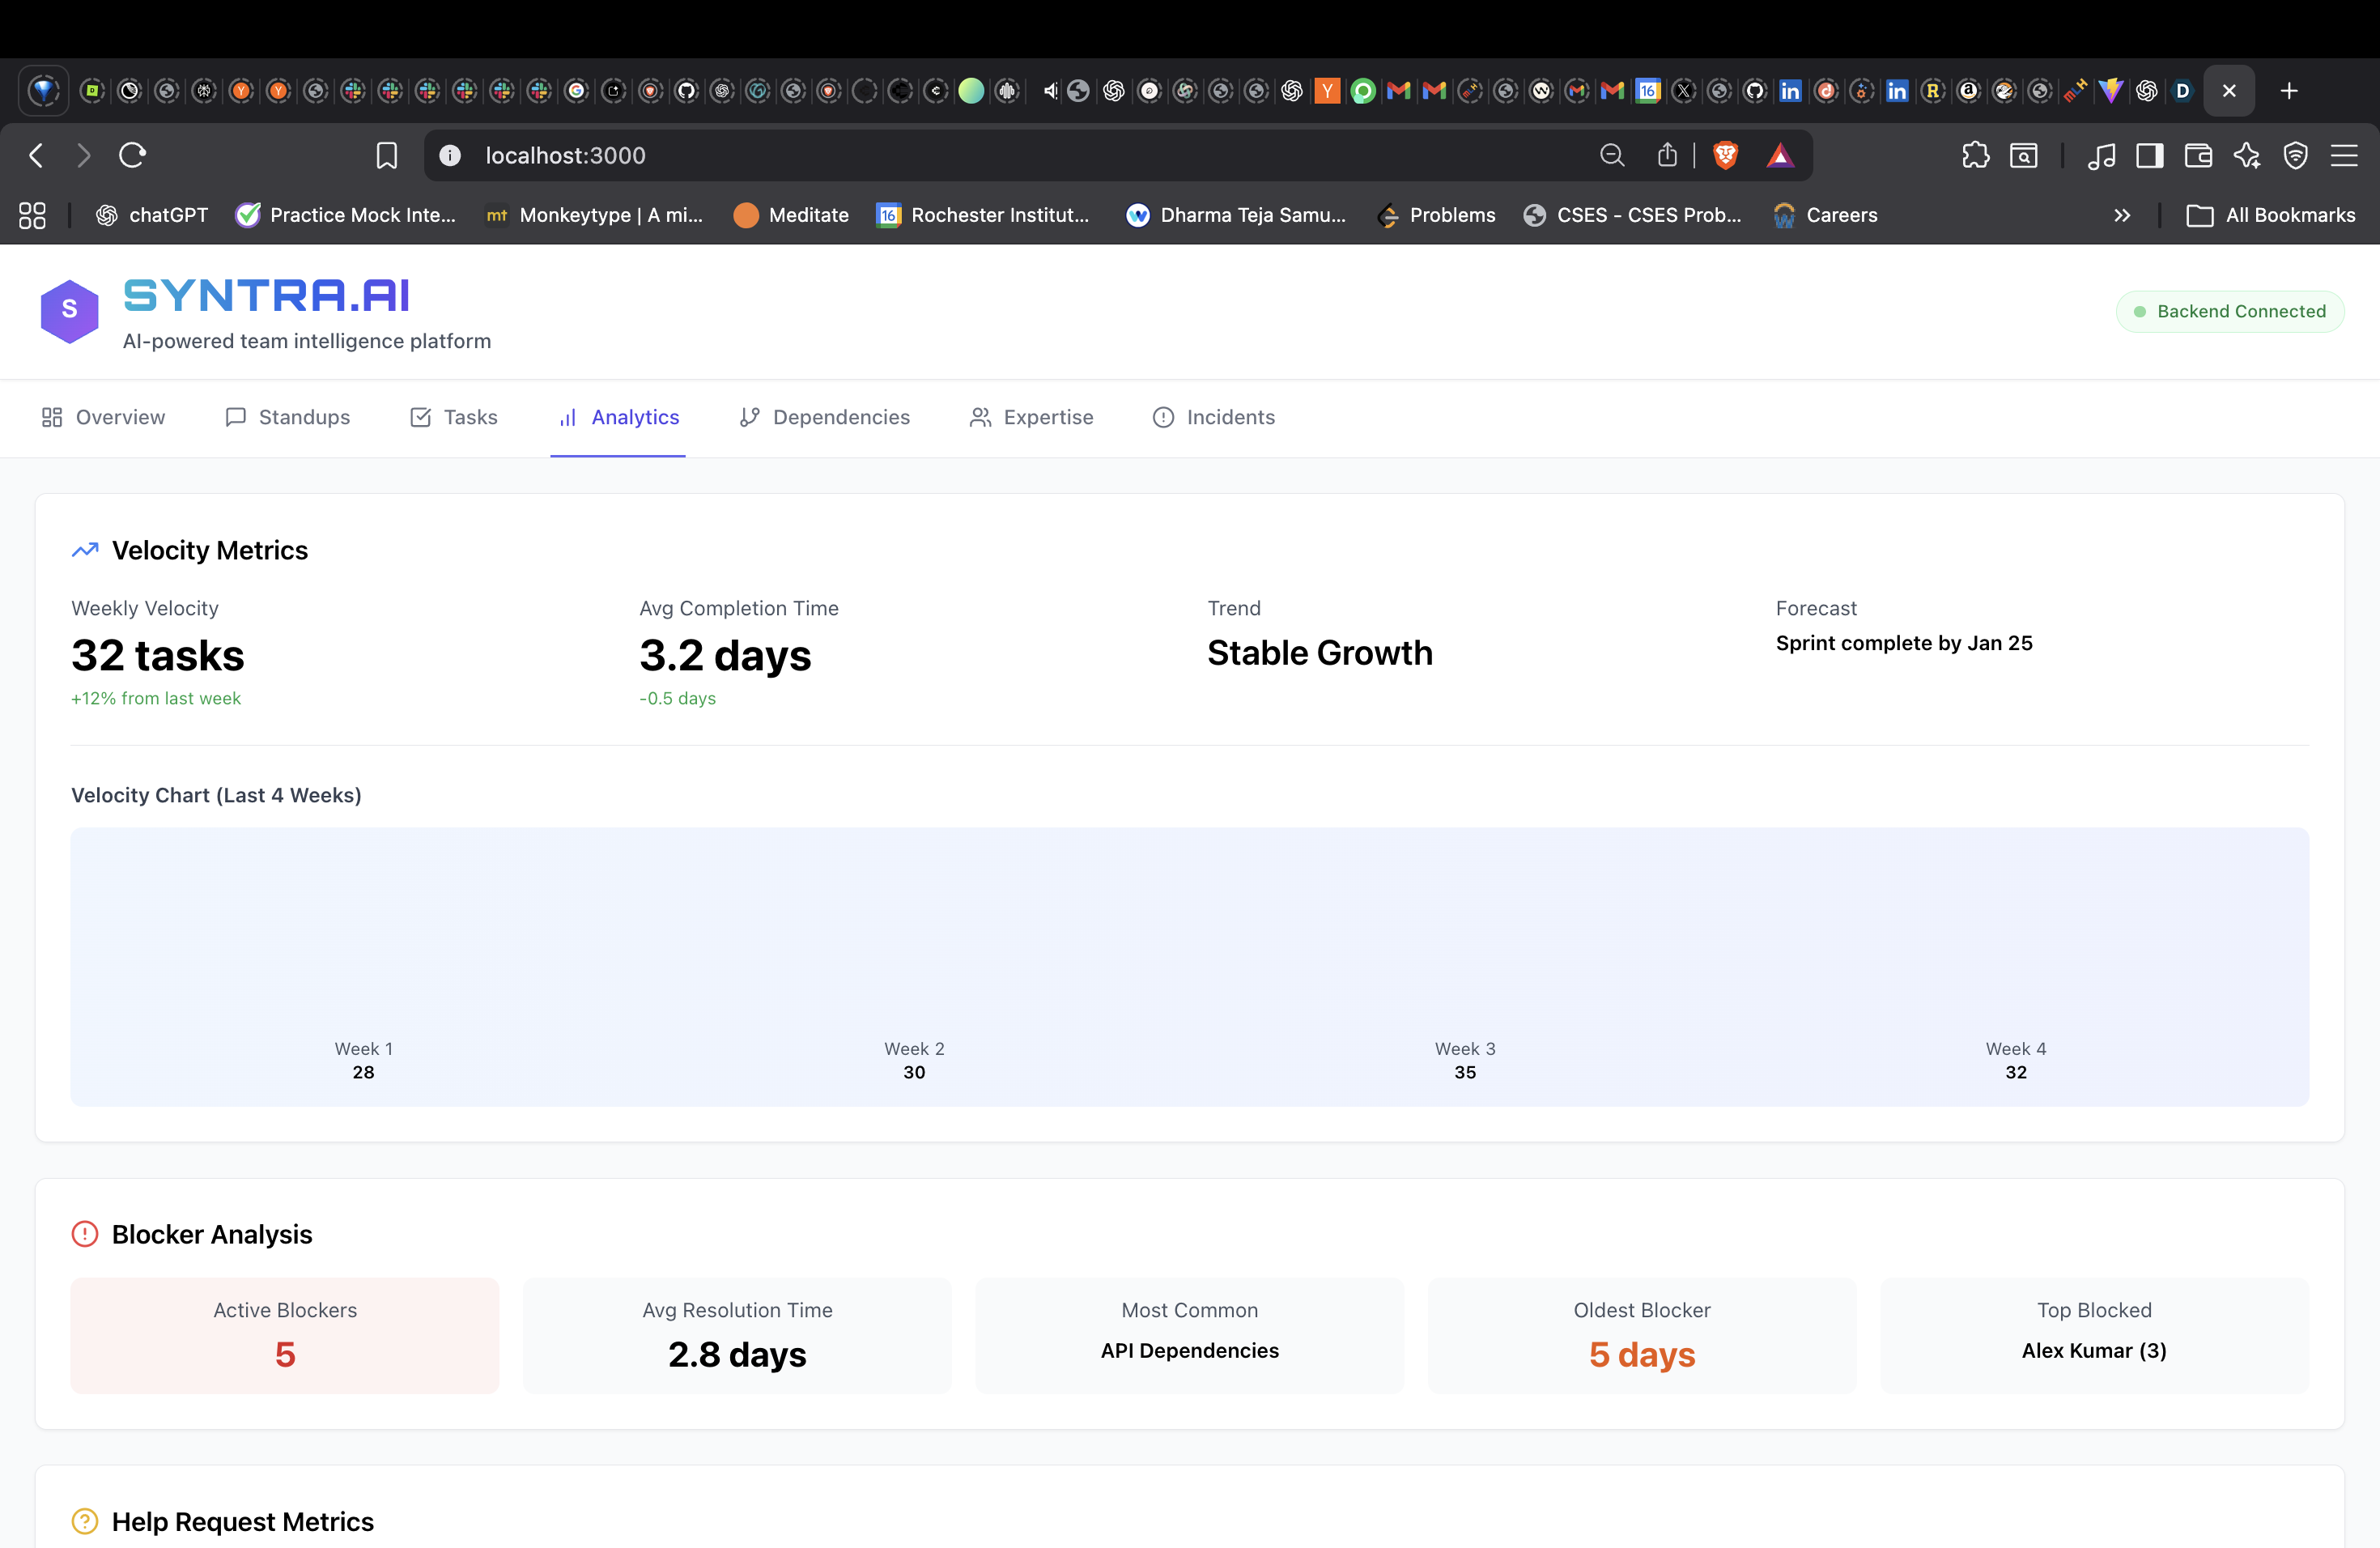Open the browser extensions puzzle icon
2380x1548 pixels.
(x=1975, y=155)
